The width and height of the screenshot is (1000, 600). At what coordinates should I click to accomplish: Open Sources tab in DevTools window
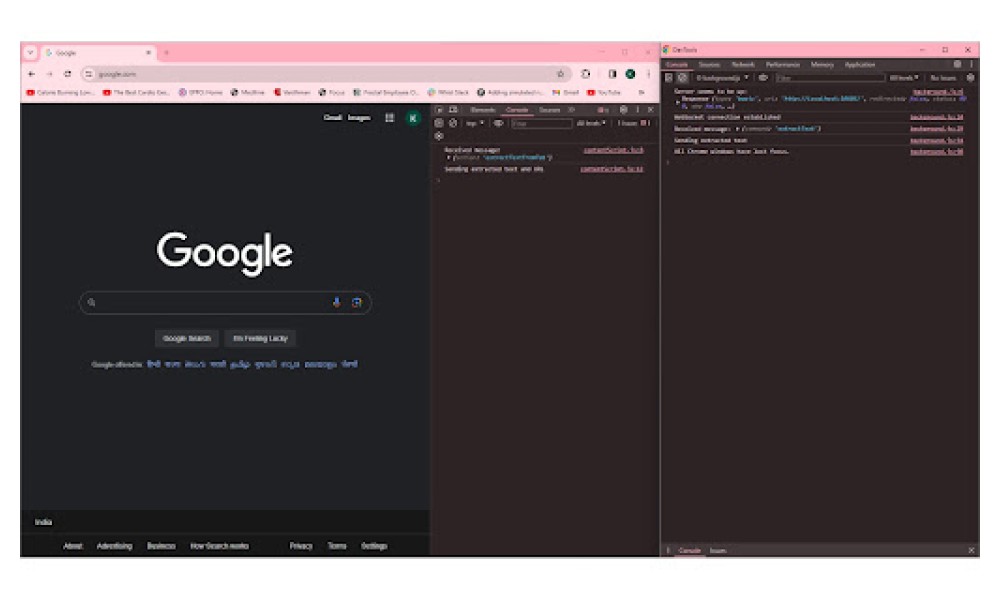tap(709, 64)
